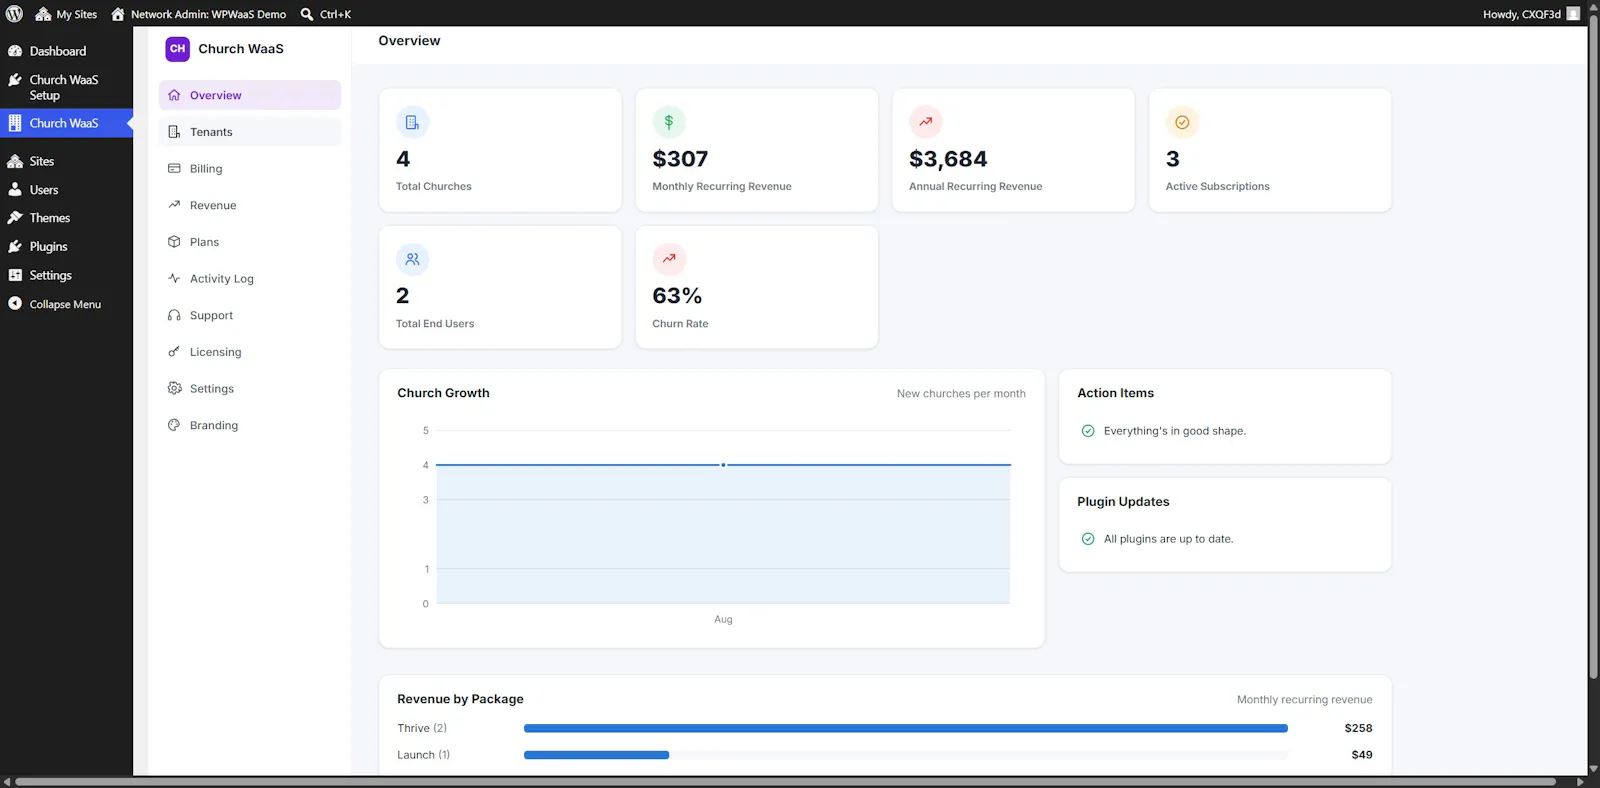Click the Launch (1) revenue bar
This screenshot has width=1600, height=788.
coord(596,755)
